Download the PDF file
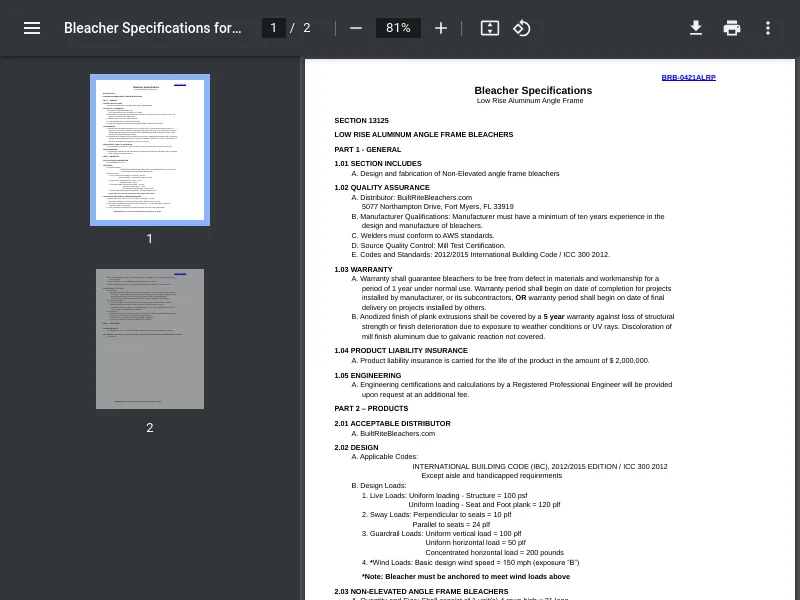The image size is (800, 600). point(696,28)
